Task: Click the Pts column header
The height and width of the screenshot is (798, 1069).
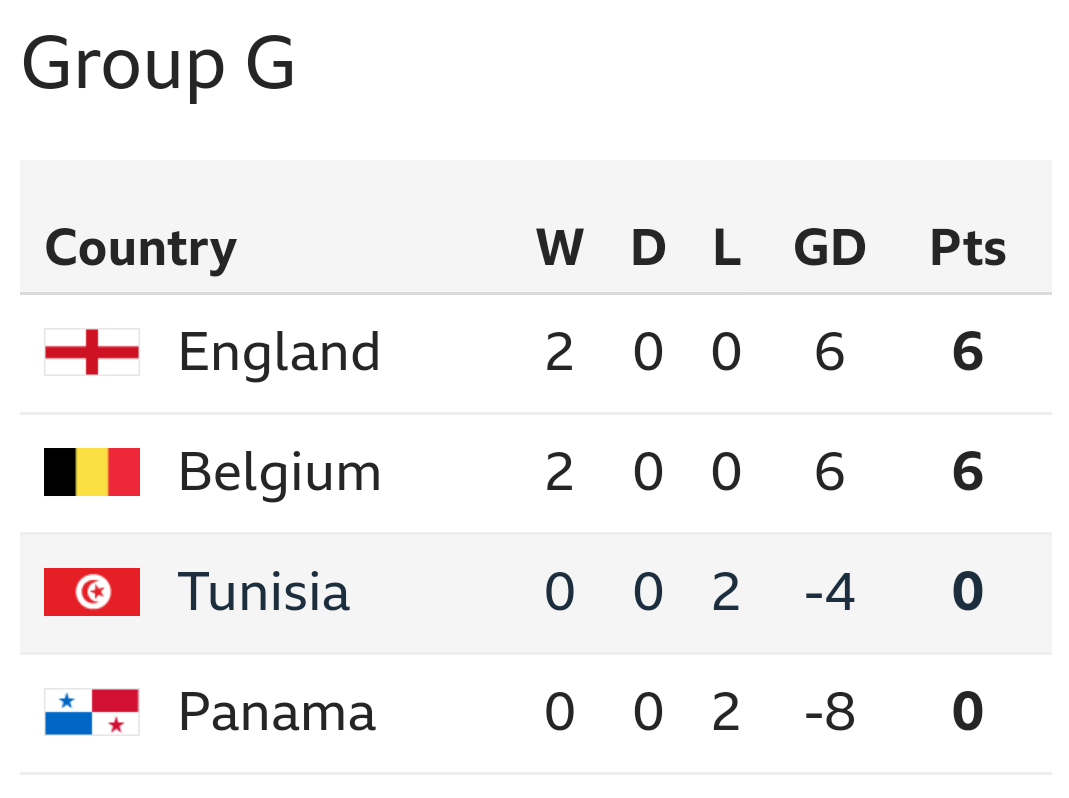Action: 968,248
